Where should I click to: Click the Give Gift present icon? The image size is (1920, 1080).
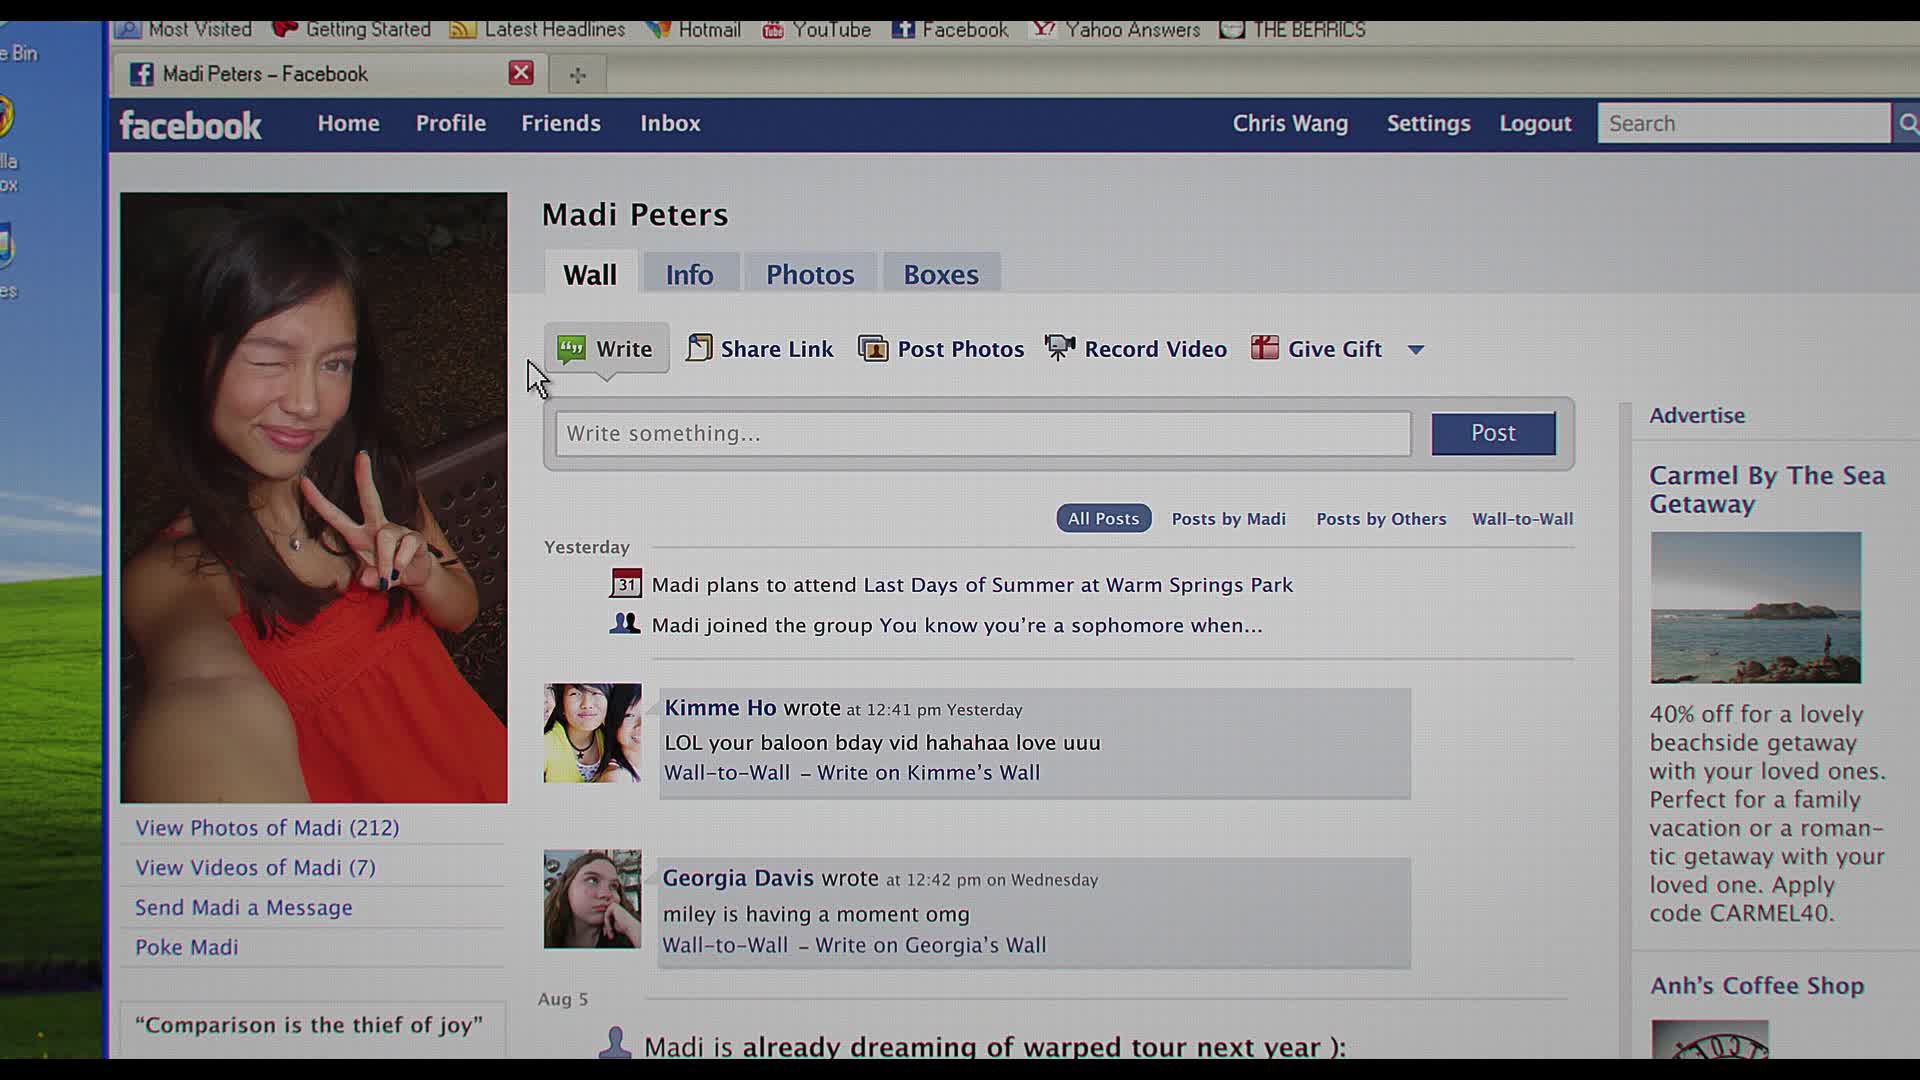tap(1265, 347)
